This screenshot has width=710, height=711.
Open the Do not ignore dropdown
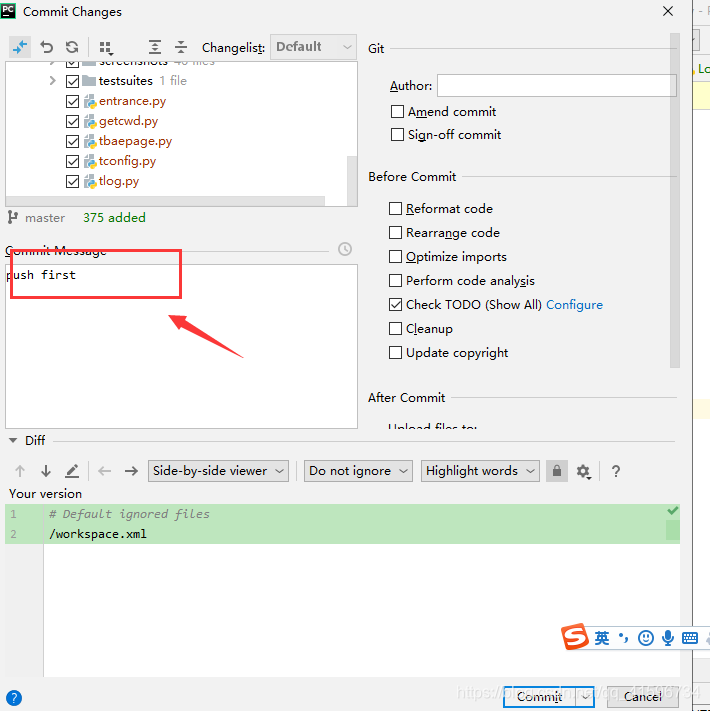pyautogui.click(x=358, y=471)
